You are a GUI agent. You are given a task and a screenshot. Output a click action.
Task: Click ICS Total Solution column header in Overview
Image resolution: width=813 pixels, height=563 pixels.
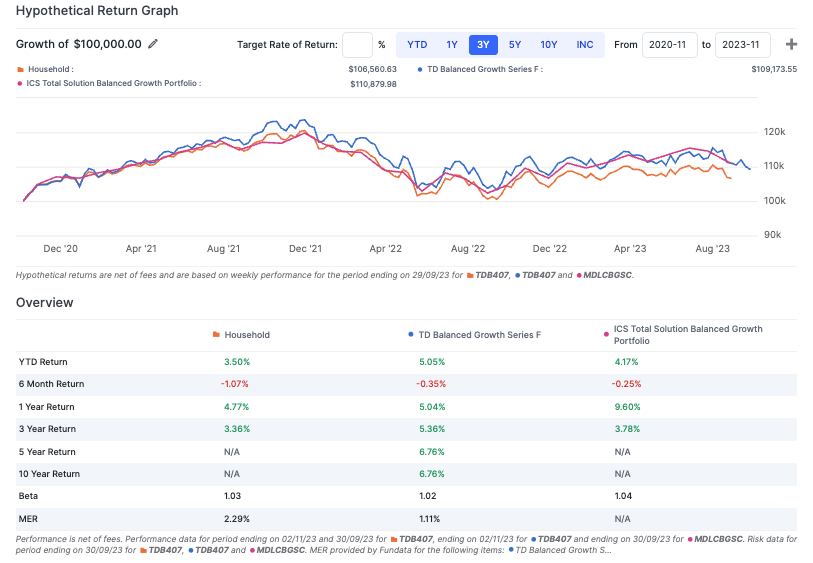tap(688, 335)
